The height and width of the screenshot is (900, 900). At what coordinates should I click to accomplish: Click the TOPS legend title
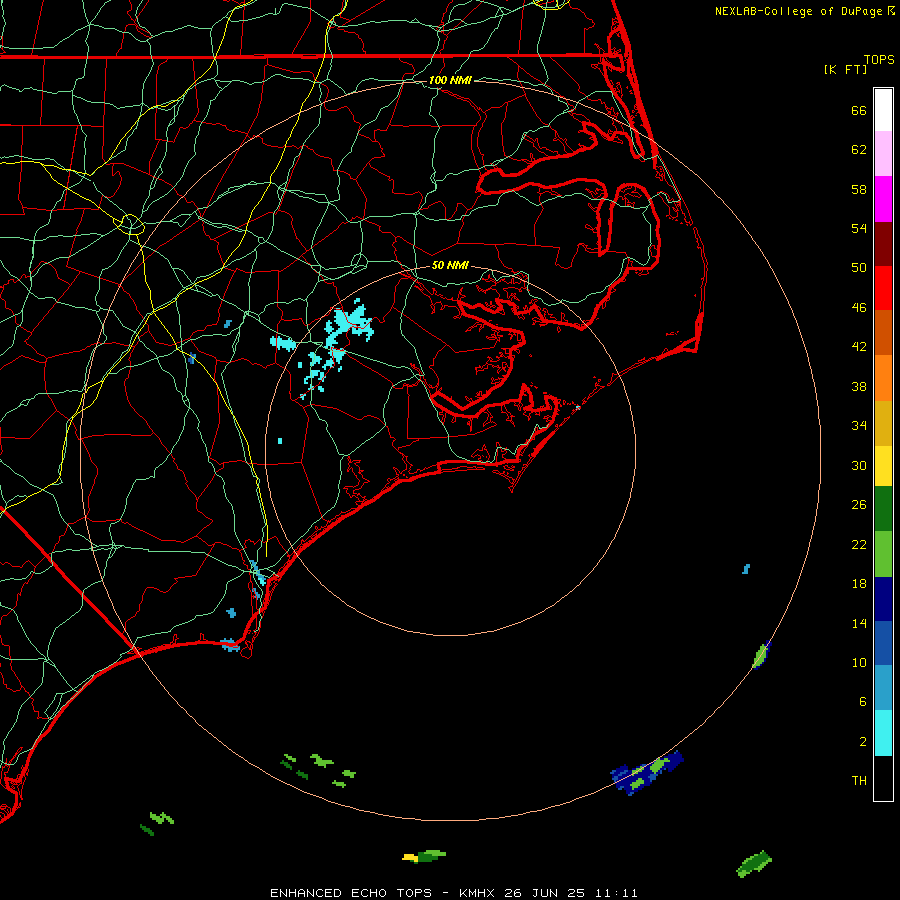pyautogui.click(x=879, y=59)
